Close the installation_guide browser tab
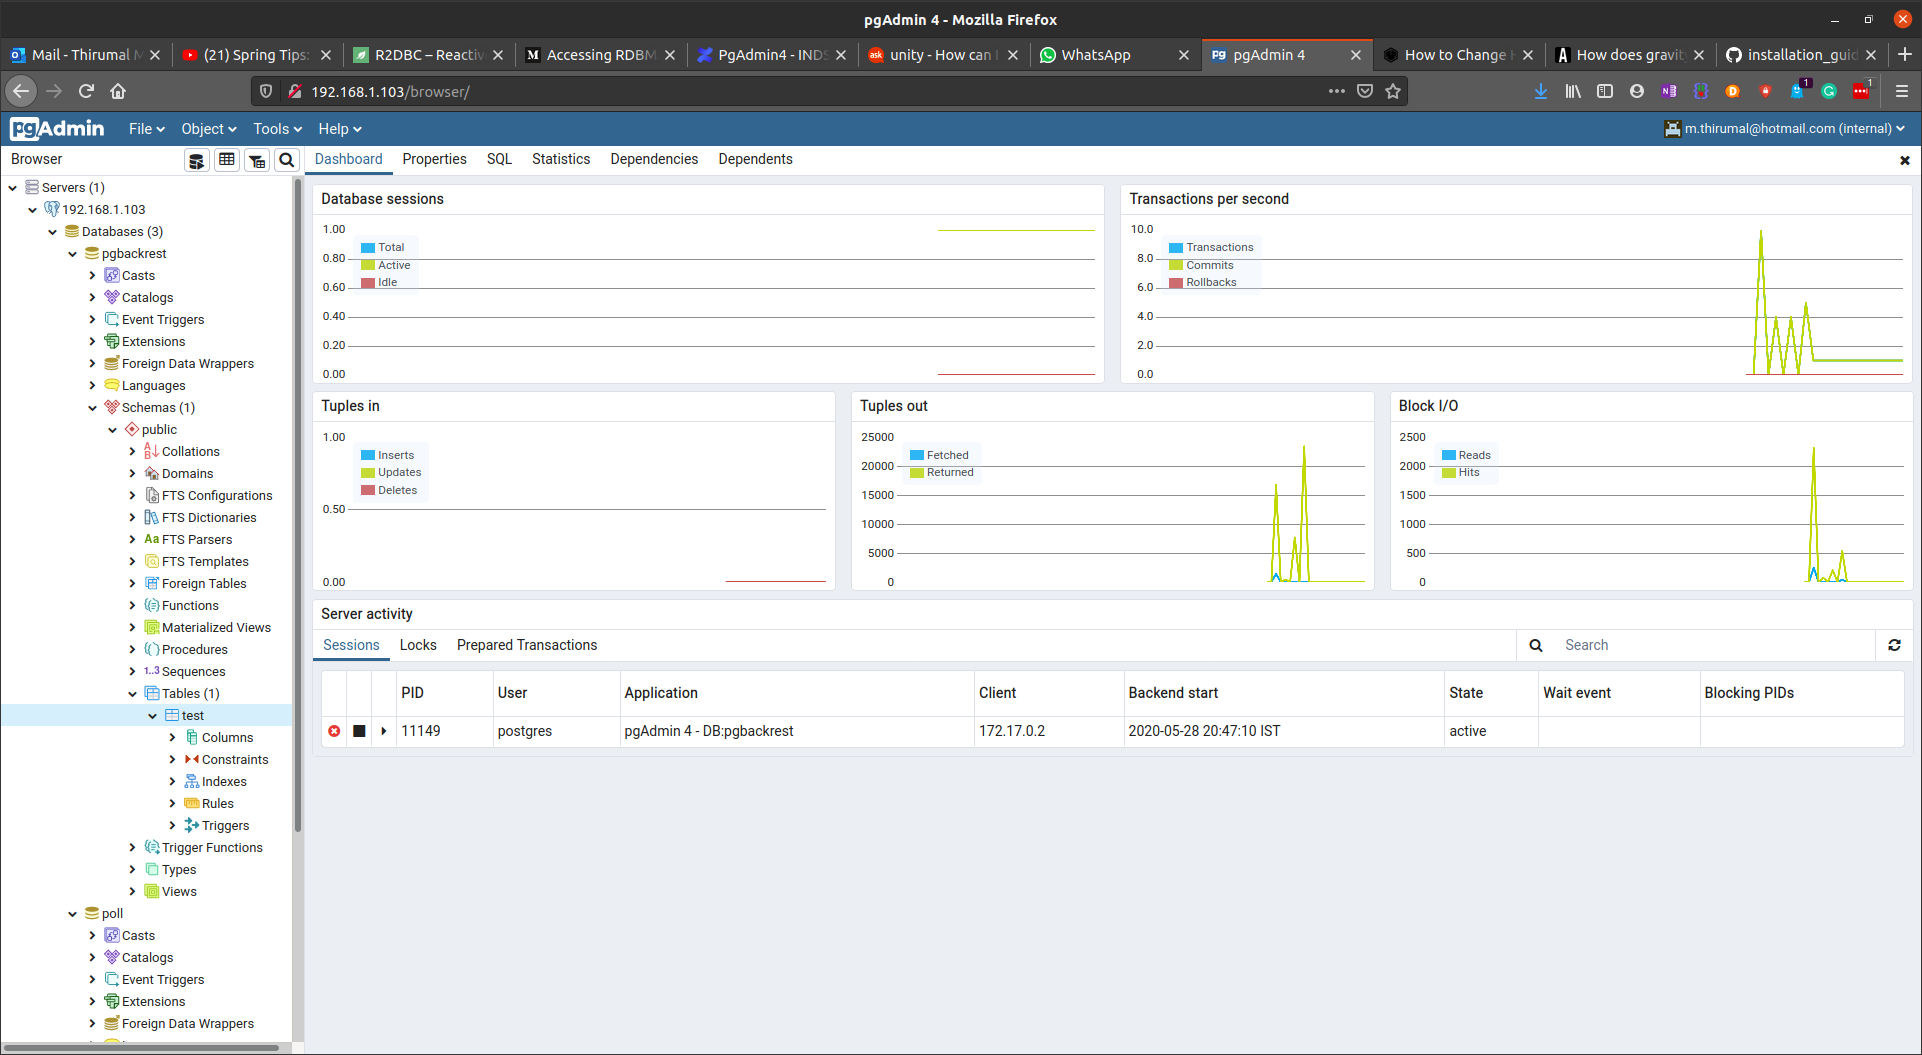Image resolution: width=1922 pixels, height=1055 pixels. point(1871,55)
